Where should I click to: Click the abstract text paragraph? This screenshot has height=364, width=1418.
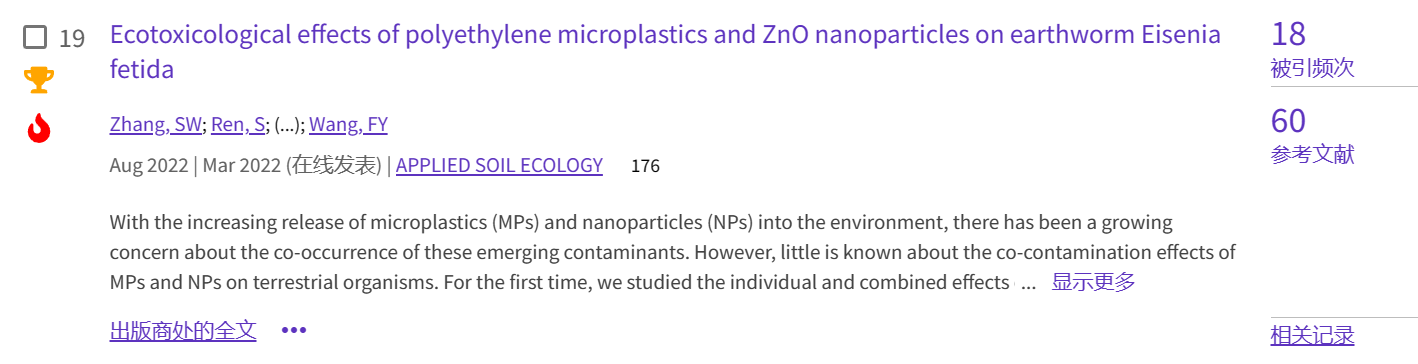pyautogui.click(x=672, y=252)
